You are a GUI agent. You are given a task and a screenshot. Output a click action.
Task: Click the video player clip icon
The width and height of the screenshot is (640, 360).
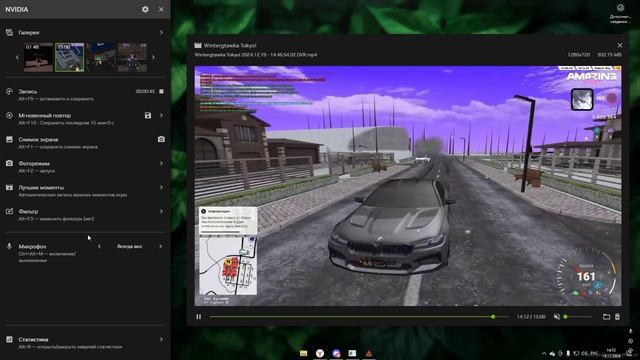(x=198, y=45)
